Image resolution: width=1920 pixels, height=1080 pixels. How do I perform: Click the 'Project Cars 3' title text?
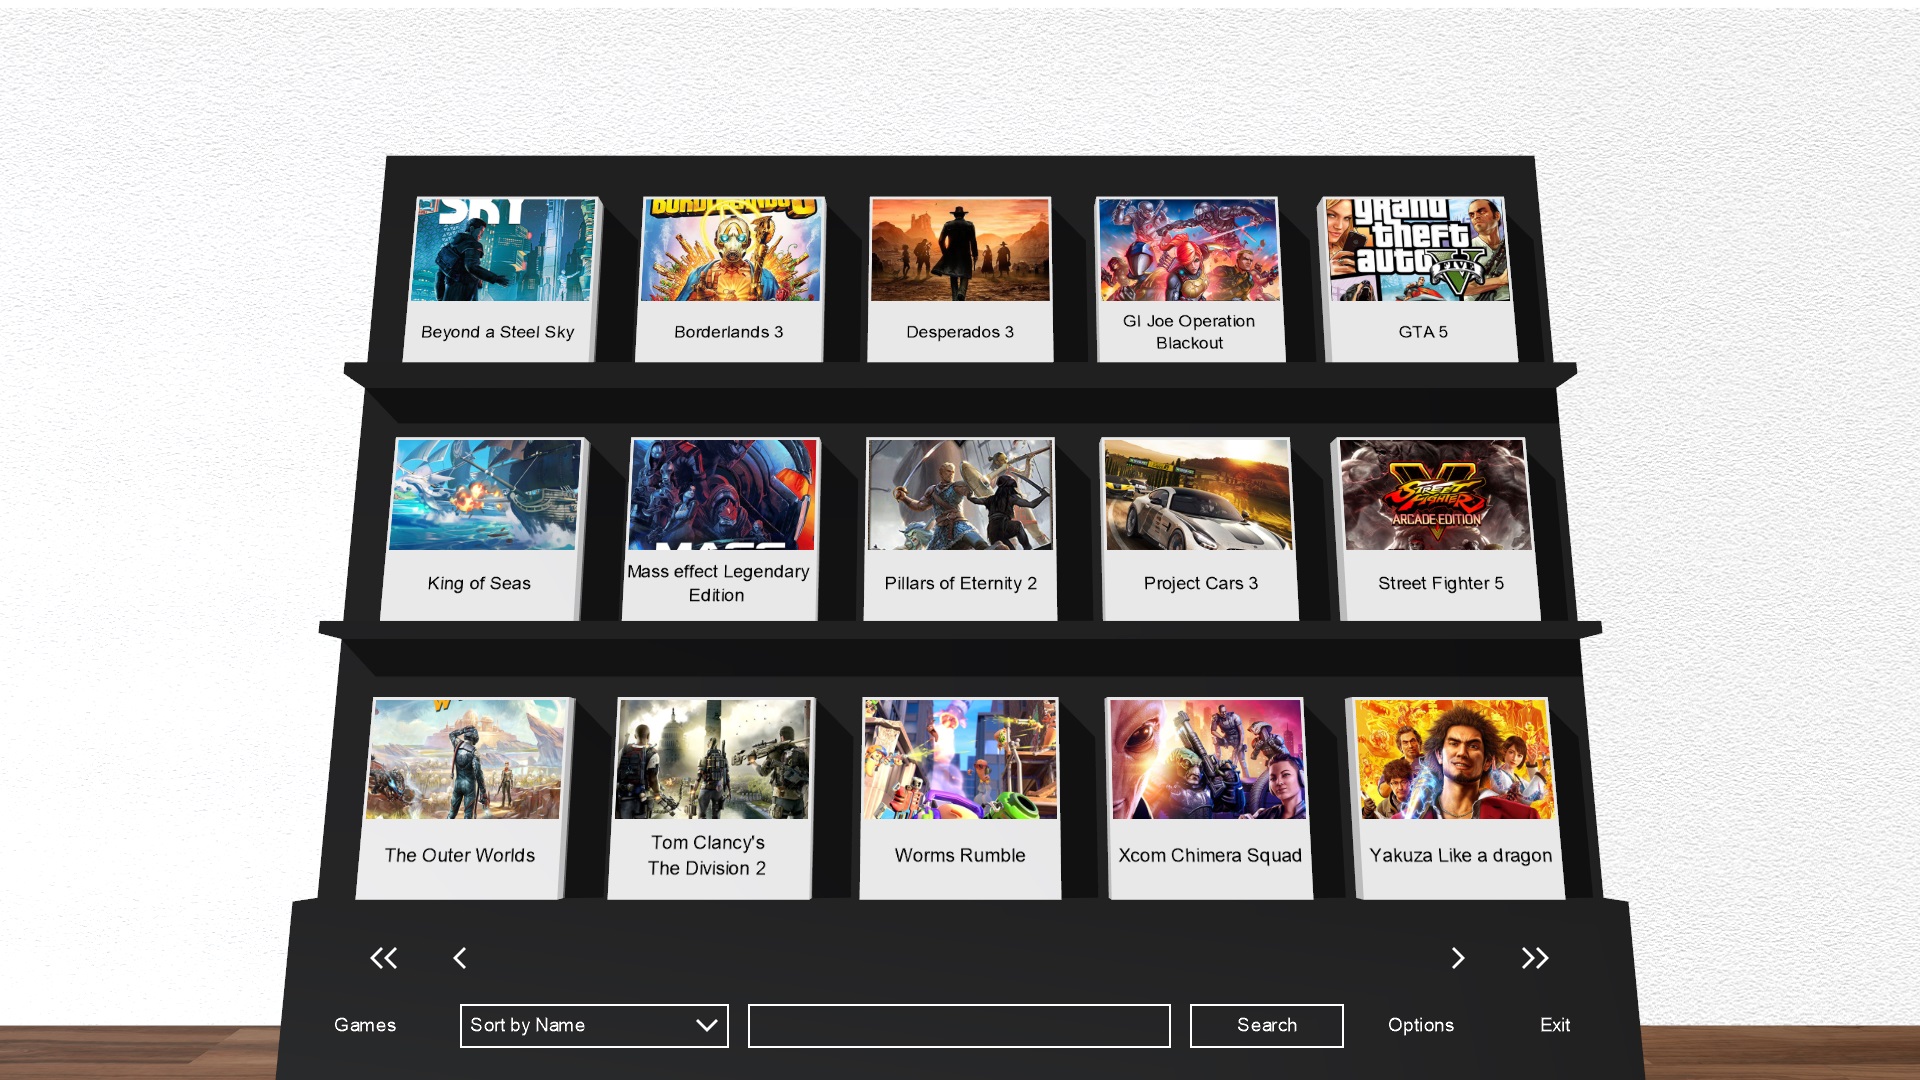point(1201,584)
